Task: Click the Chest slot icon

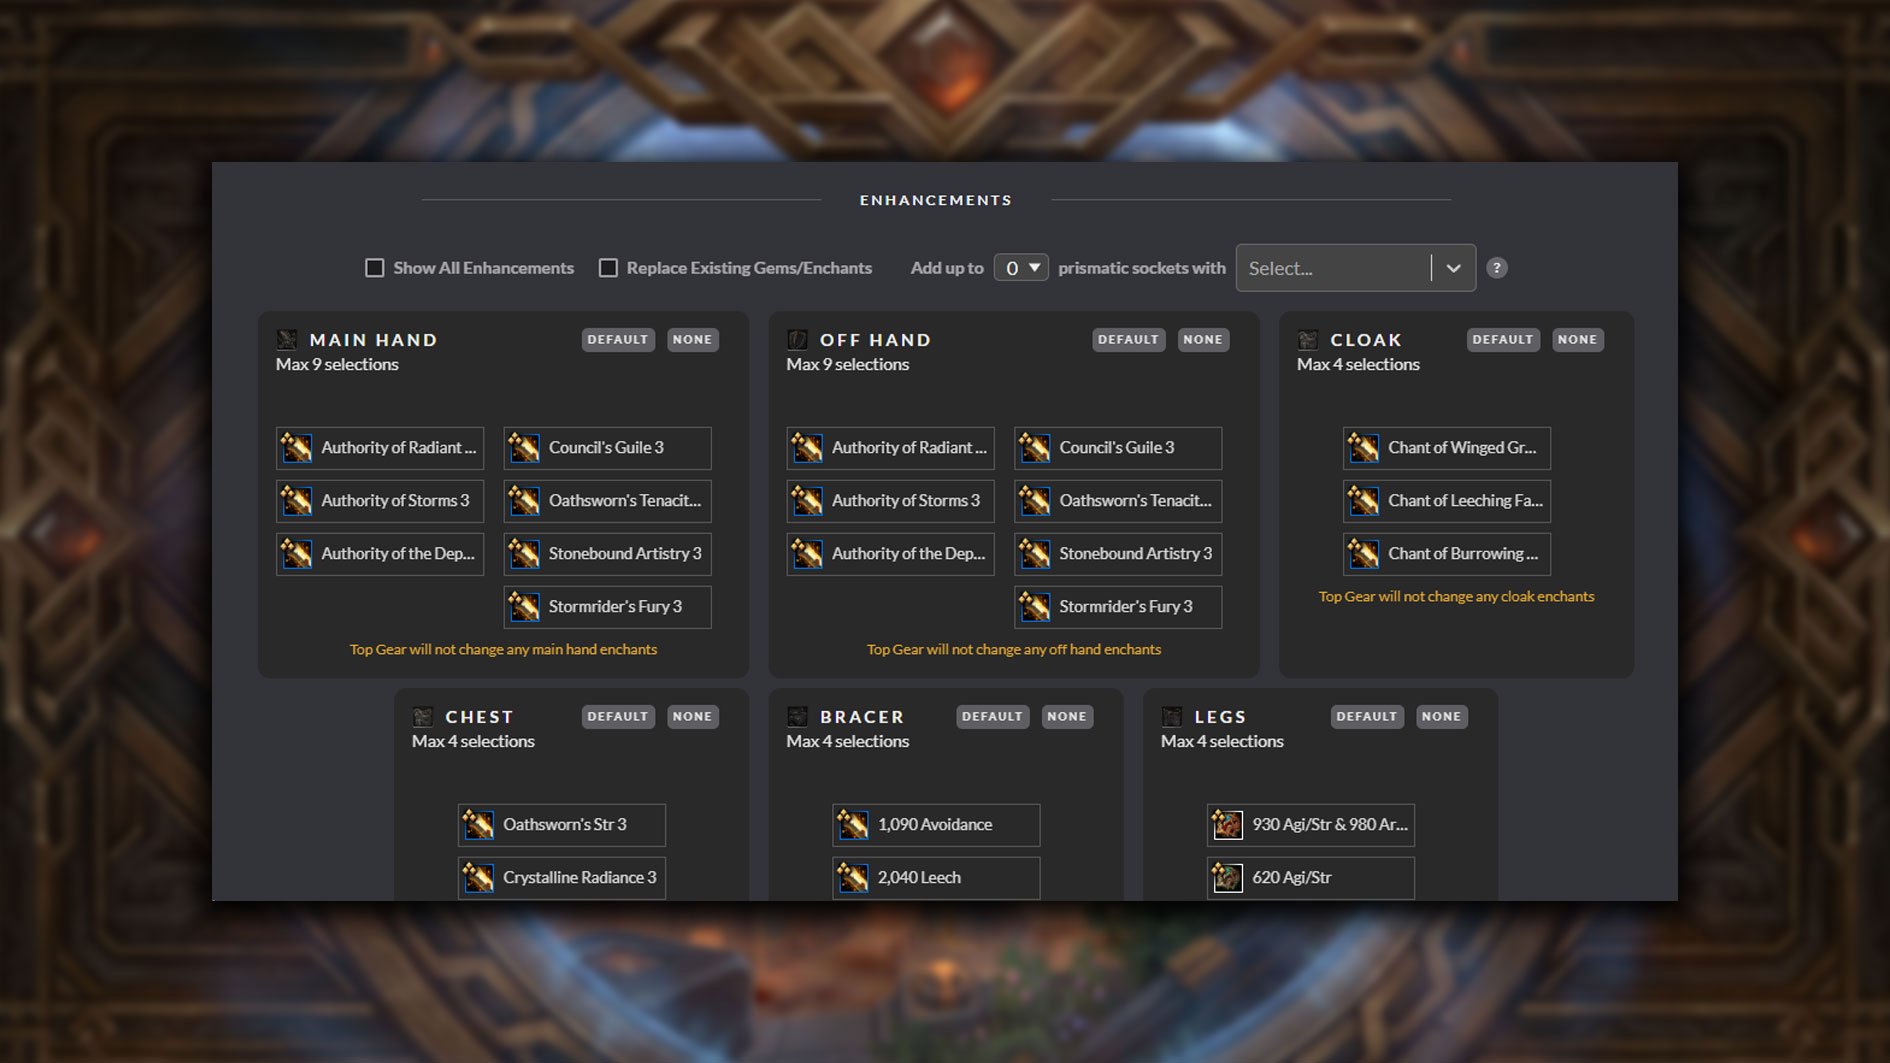Action: tap(423, 717)
